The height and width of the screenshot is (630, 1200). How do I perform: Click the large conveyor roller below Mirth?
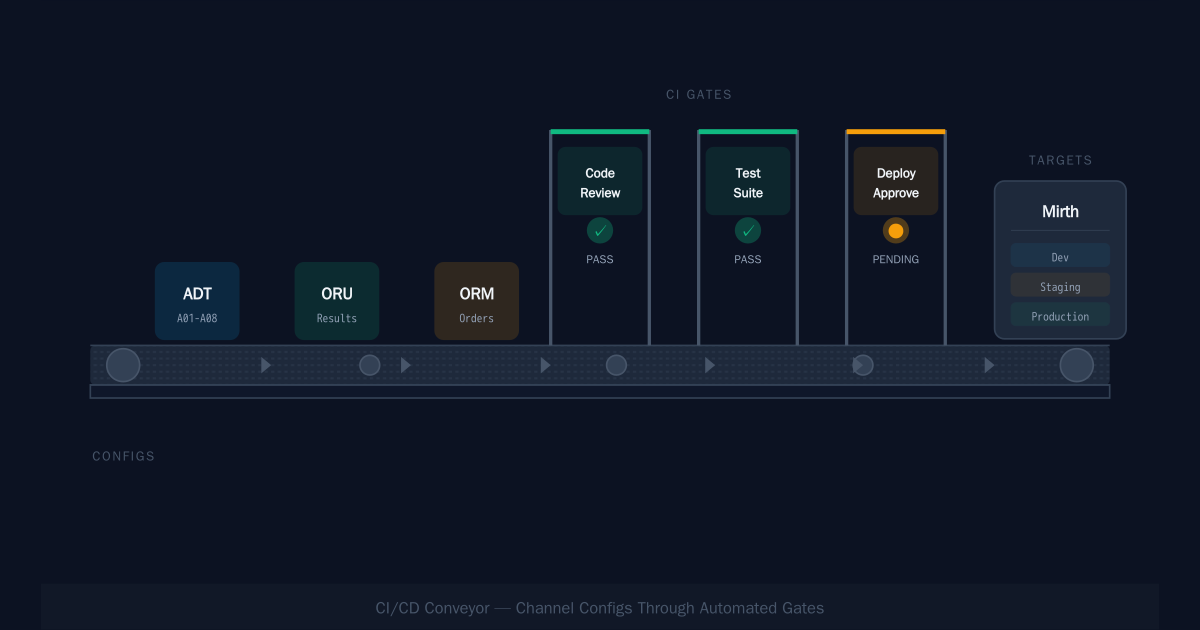pos(1077,365)
